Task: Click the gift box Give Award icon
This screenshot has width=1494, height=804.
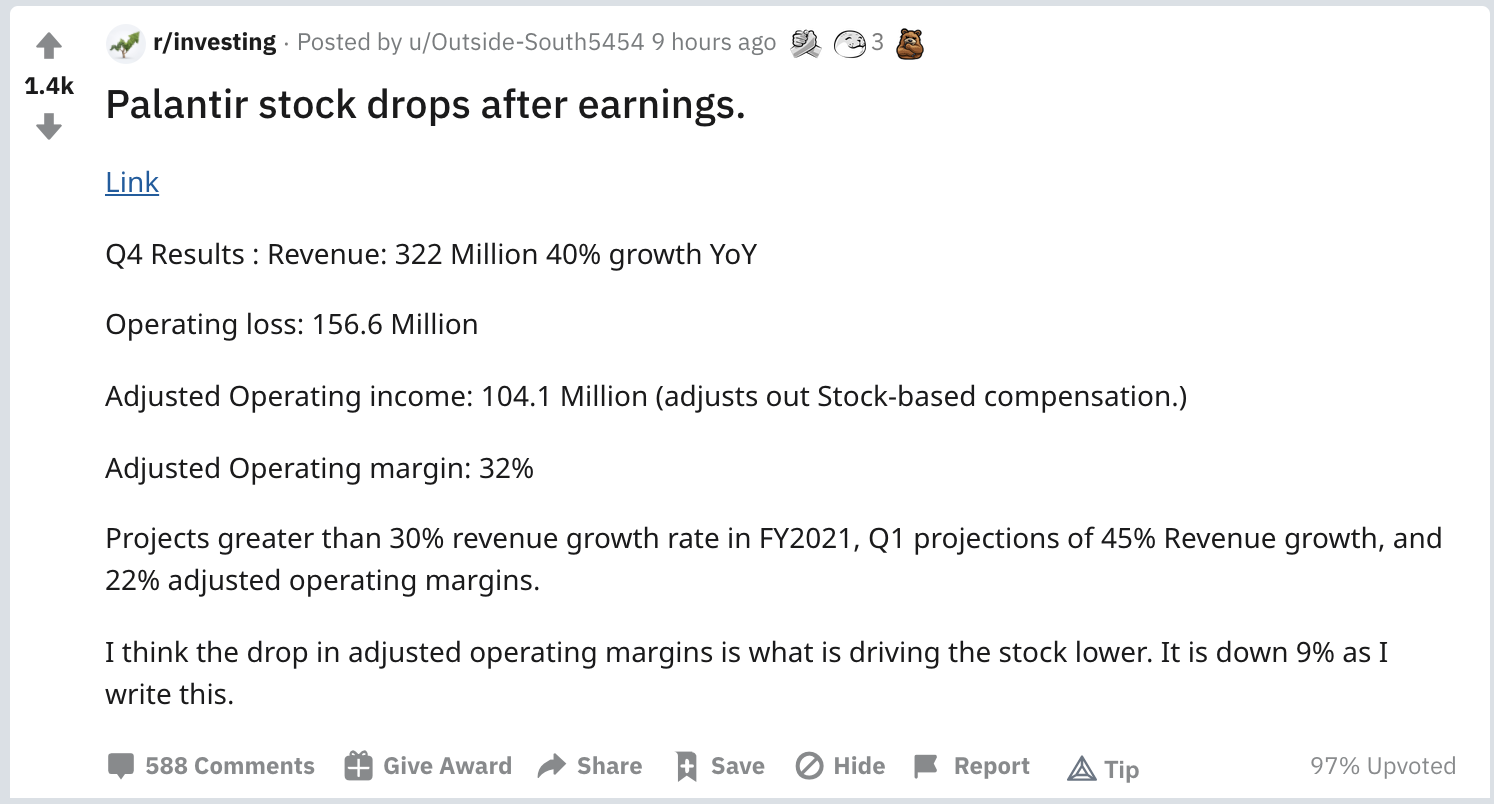Action: (358, 766)
